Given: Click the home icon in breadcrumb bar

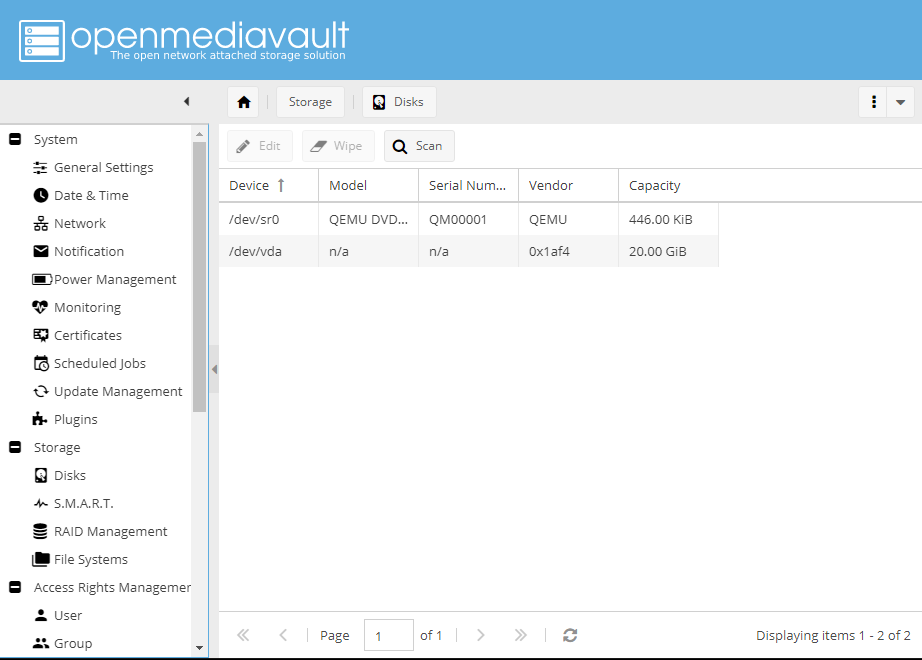Looking at the screenshot, I should pyautogui.click(x=243, y=102).
